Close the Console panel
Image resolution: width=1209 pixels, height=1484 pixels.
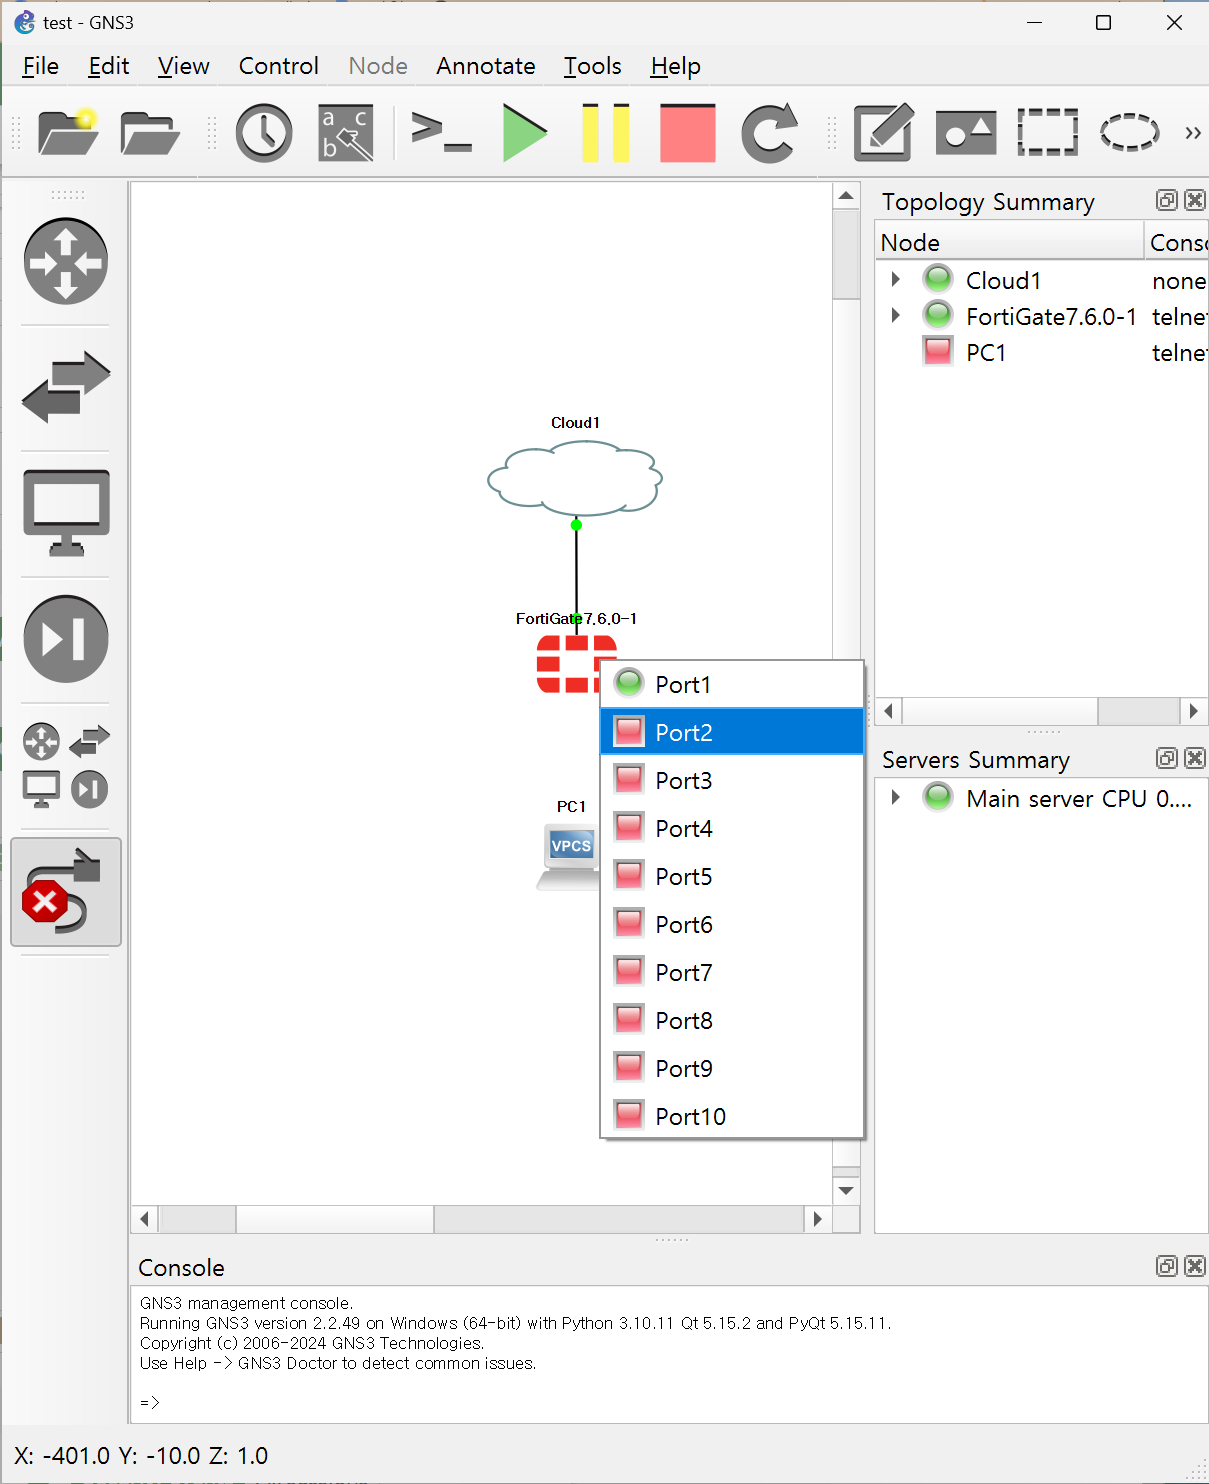1194,1266
